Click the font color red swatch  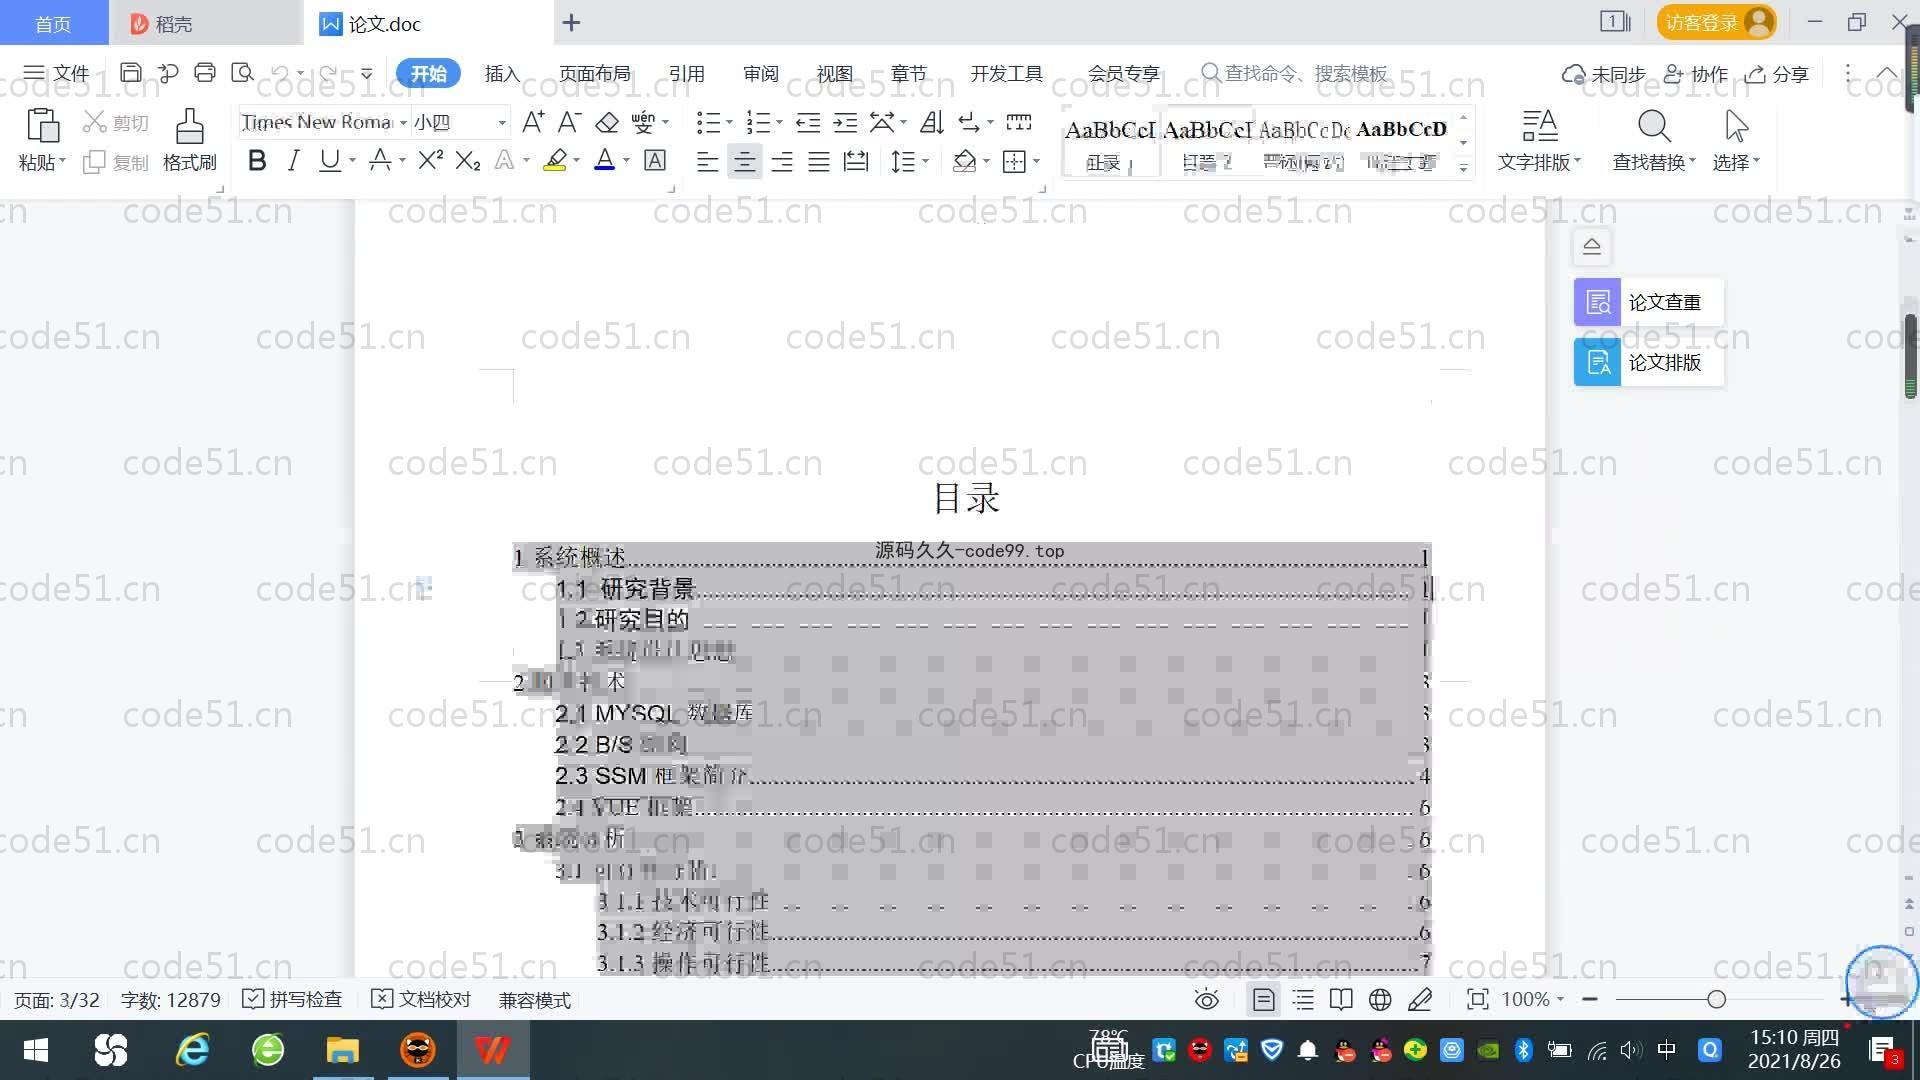tap(604, 161)
